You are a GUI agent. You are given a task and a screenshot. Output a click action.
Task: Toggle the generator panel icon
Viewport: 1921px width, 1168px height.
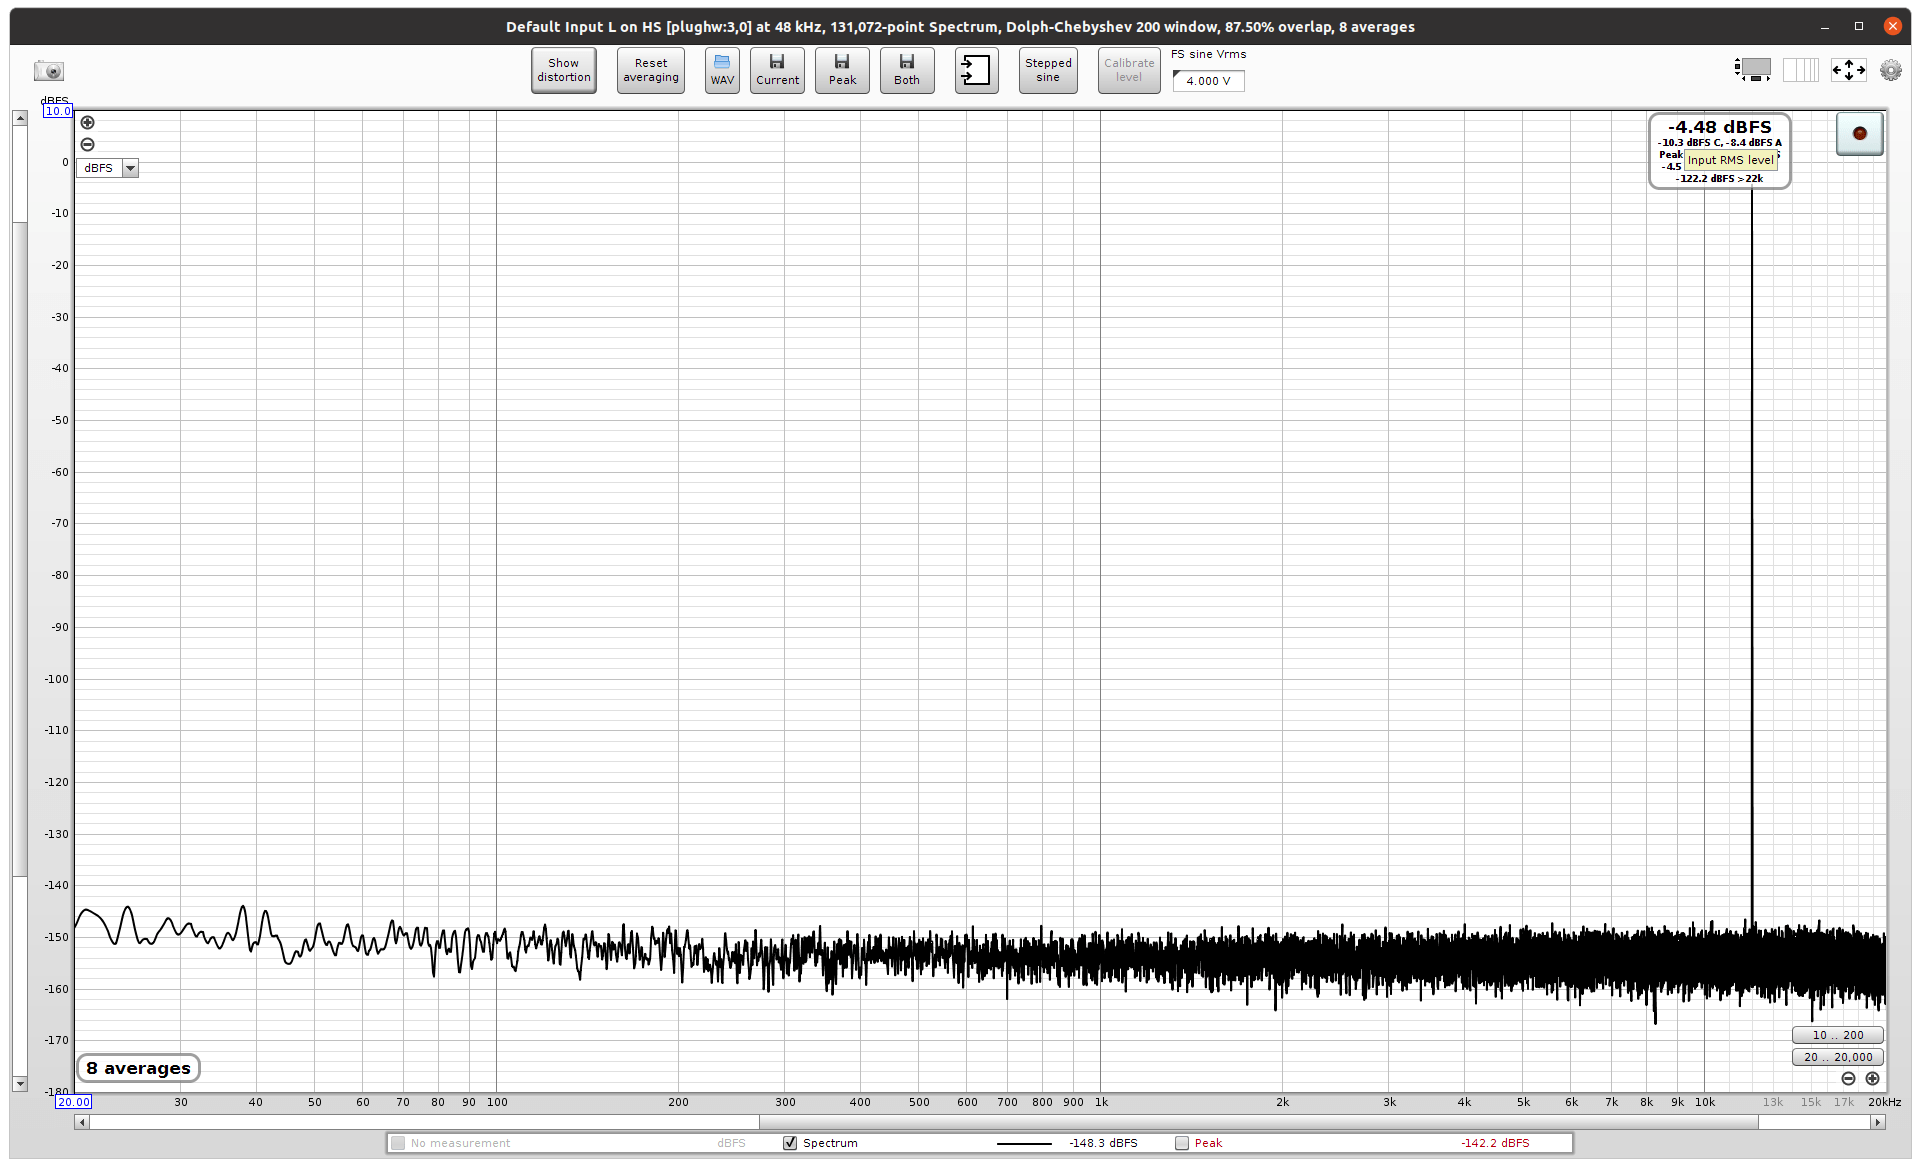point(1752,69)
